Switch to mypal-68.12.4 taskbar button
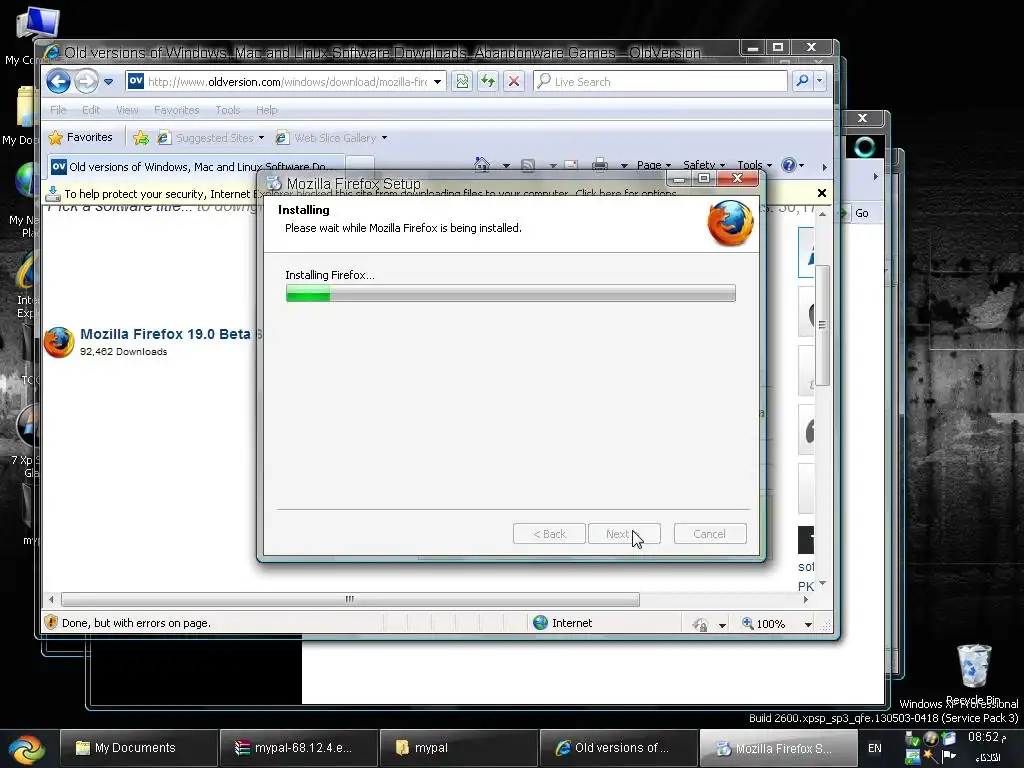This screenshot has width=1024, height=768. coord(298,748)
